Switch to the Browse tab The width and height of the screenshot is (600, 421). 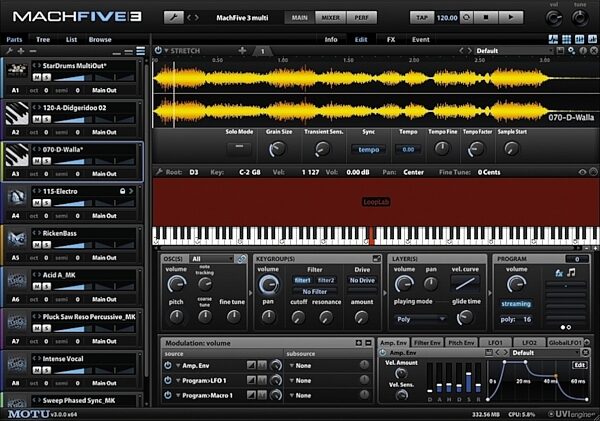[x=100, y=39]
